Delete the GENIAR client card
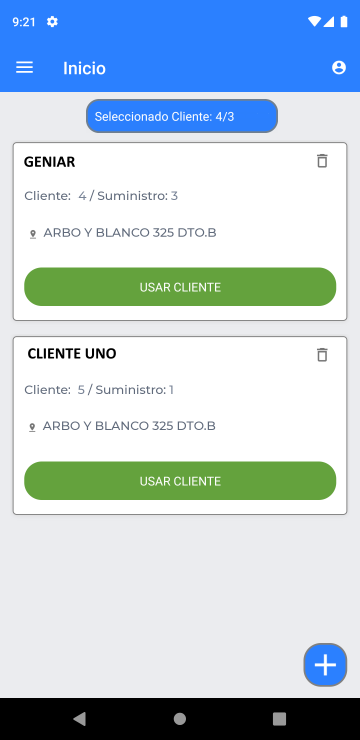The image size is (360, 740). 322,161
